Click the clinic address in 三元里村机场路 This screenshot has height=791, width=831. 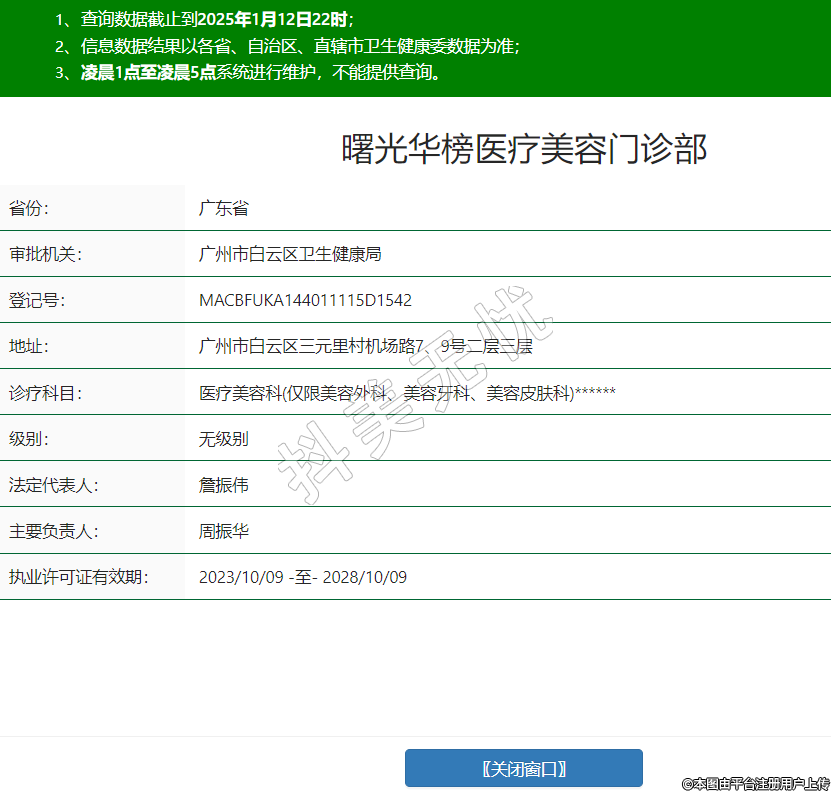pos(365,346)
